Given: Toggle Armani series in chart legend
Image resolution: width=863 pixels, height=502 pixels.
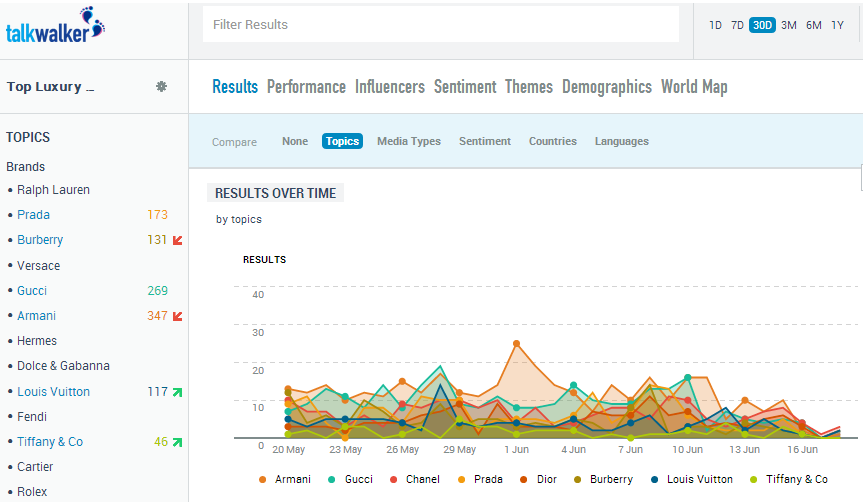Looking at the screenshot, I should [x=285, y=479].
